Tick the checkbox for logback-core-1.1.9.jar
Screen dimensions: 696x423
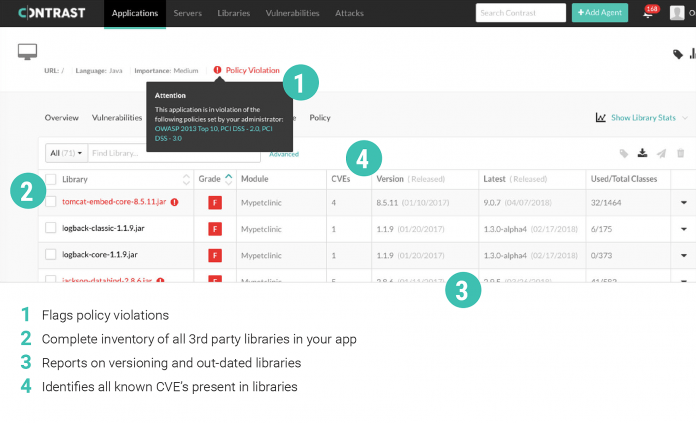point(51,254)
